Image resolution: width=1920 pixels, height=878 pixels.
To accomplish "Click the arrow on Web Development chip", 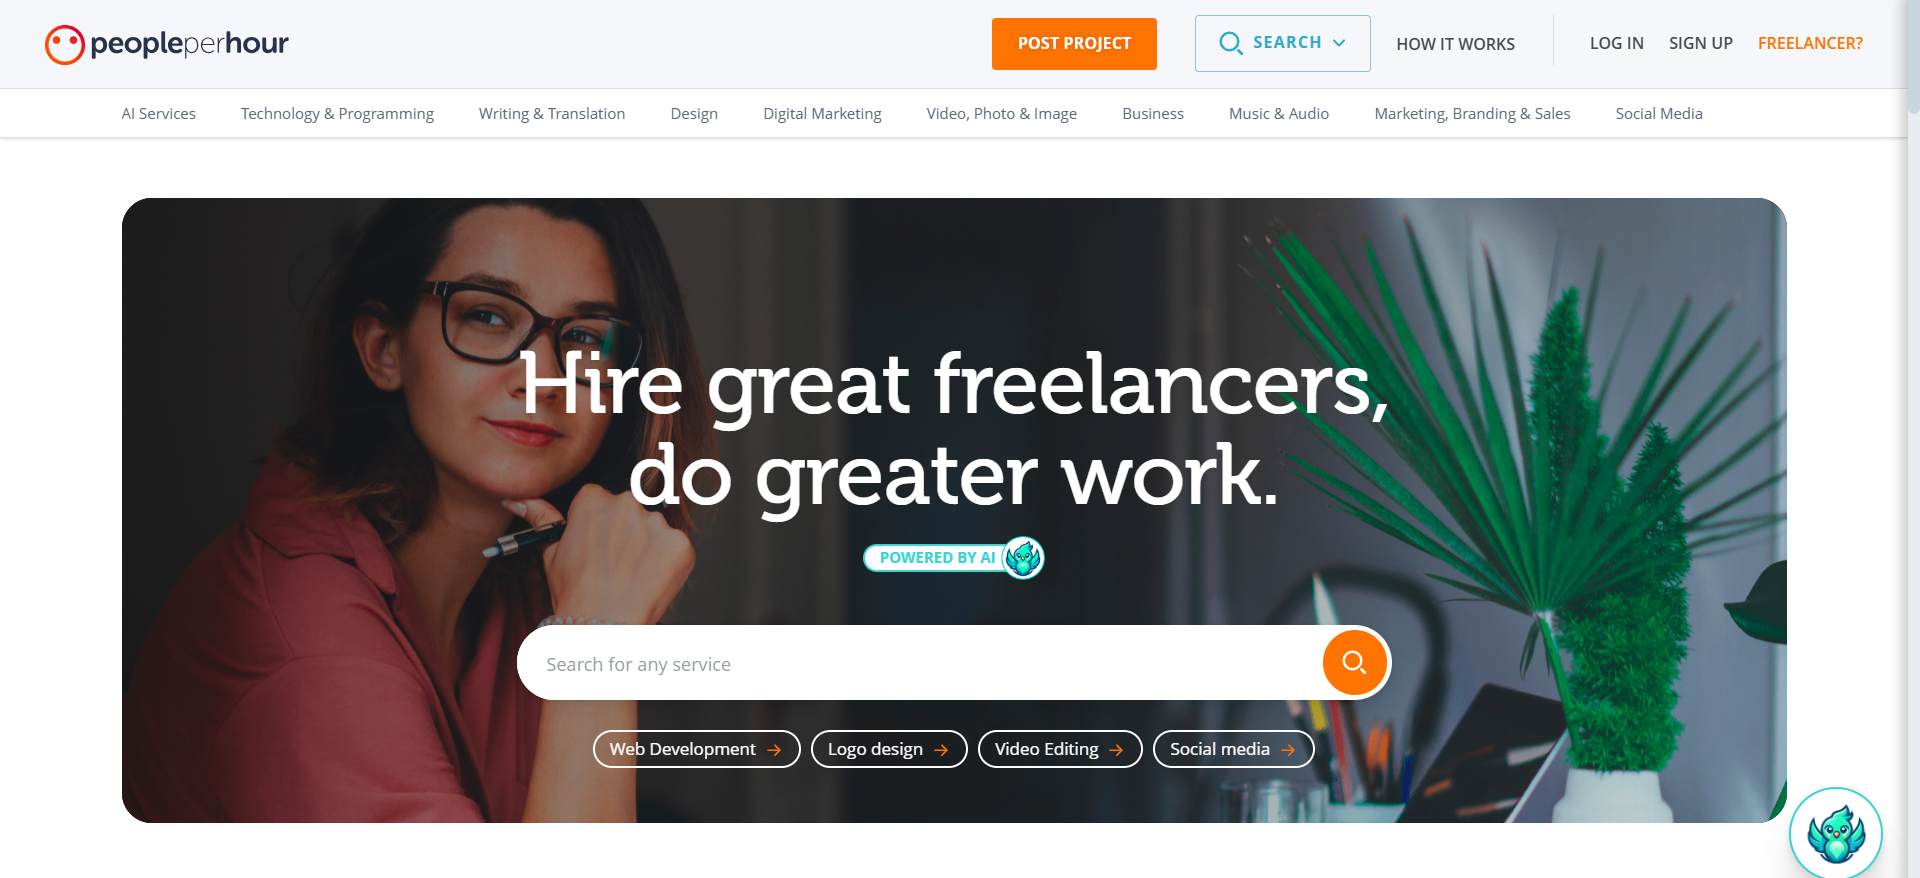I will click(x=774, y=749).
